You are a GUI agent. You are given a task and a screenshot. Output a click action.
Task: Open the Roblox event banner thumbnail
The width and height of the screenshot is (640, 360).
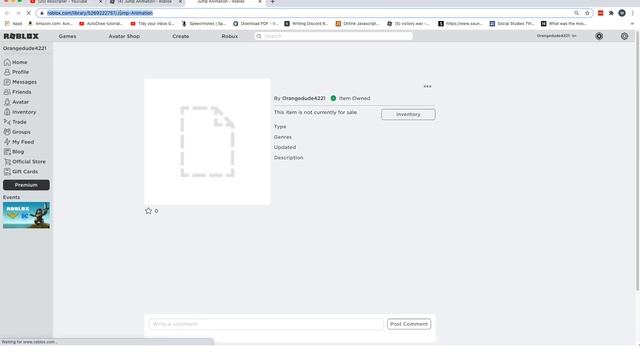pyautogui.click(x=26, y=215)
